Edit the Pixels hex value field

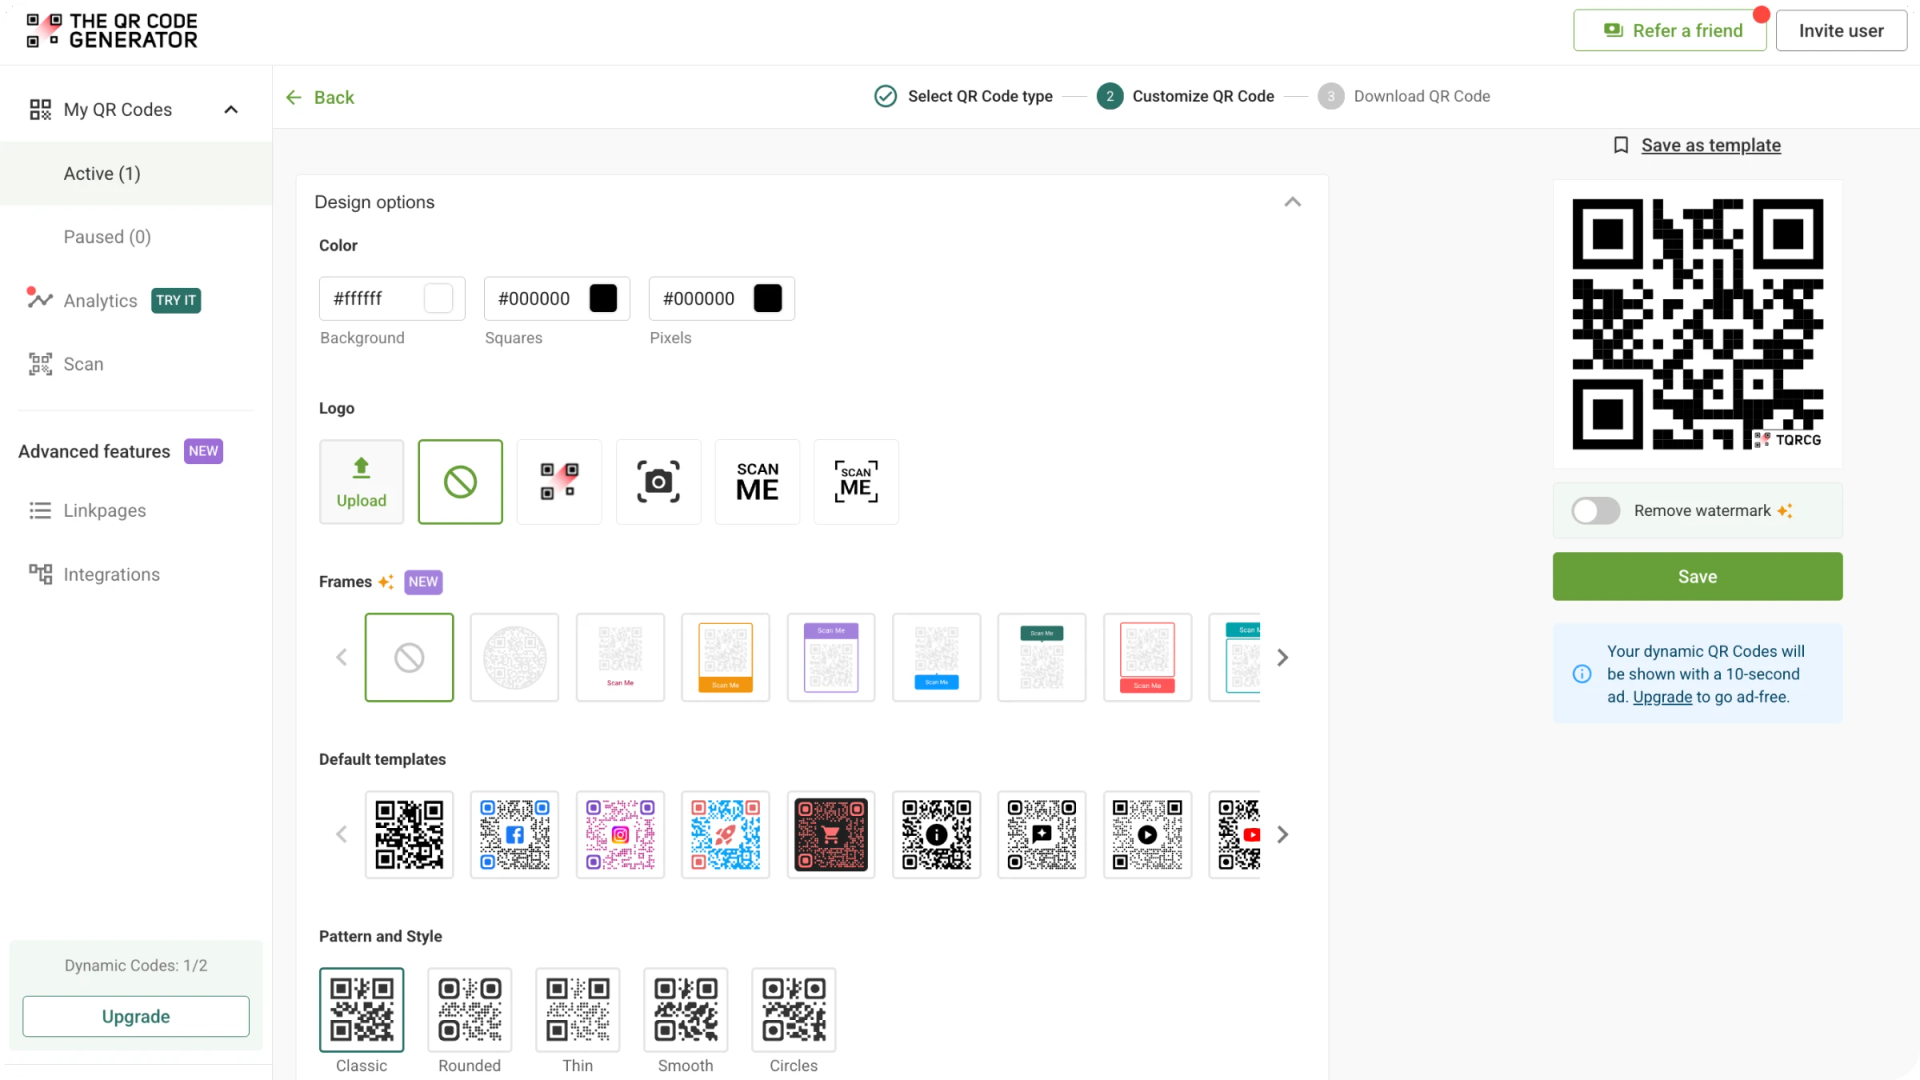point(722,298)
